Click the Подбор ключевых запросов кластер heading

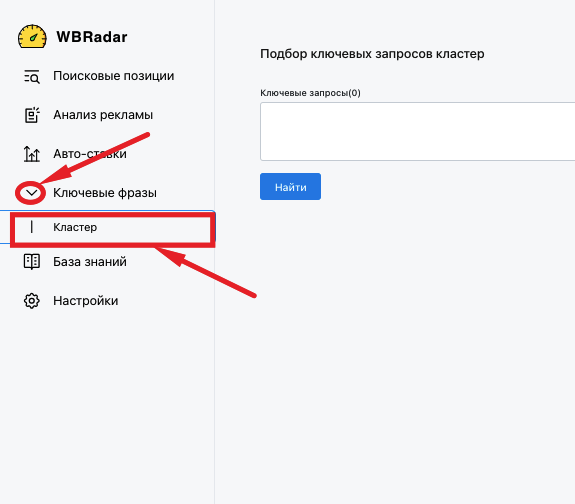372,54
